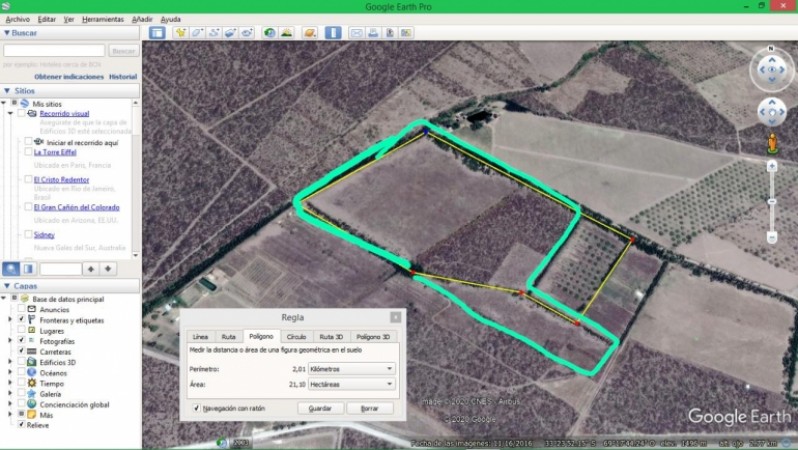
Task: Click Obtener indicaciones link
Action: (69, 77)
